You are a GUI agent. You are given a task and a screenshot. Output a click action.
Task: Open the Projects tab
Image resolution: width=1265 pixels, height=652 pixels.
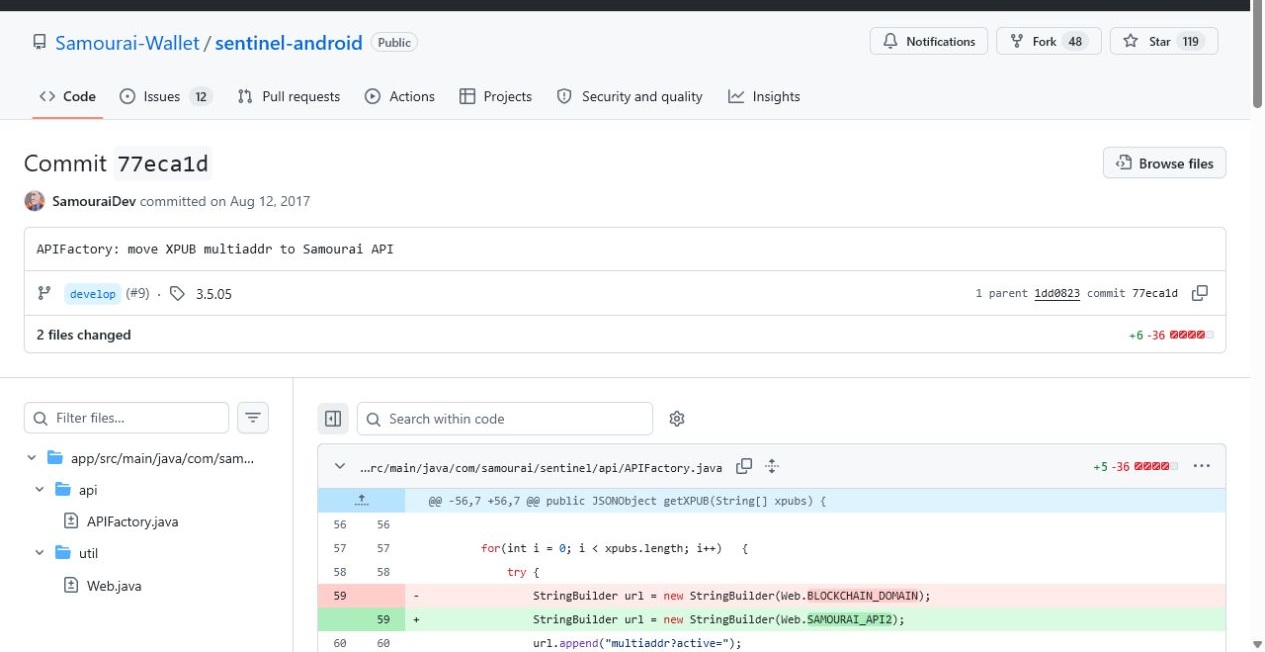(x=496, y=97)
